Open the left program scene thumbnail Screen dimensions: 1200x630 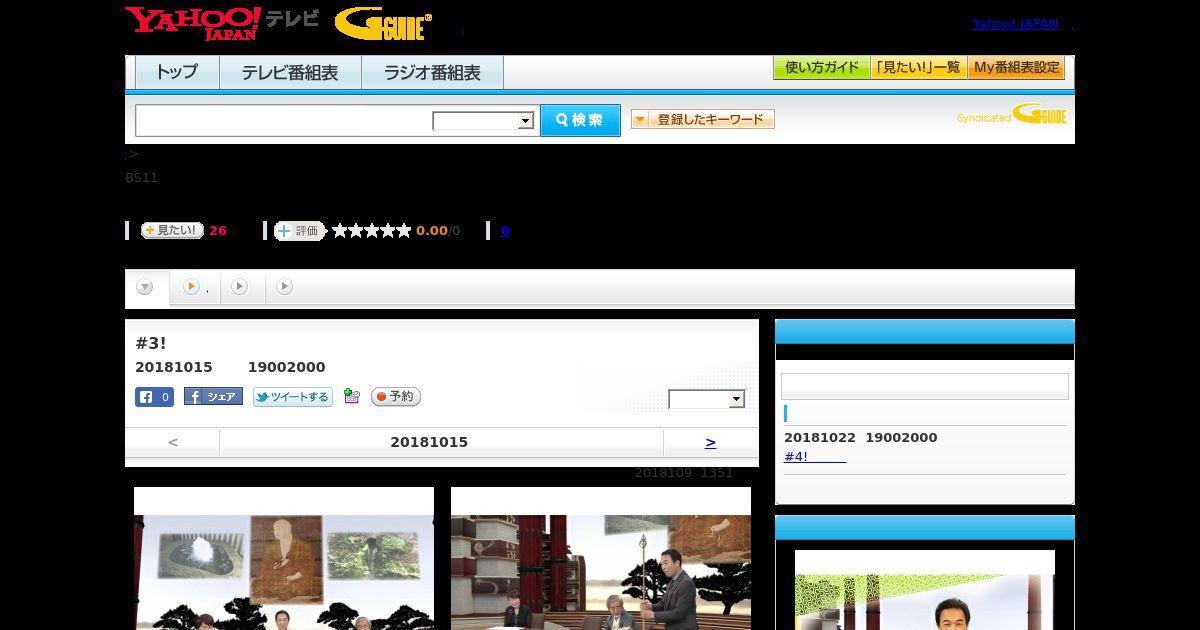tap(284, 559)
